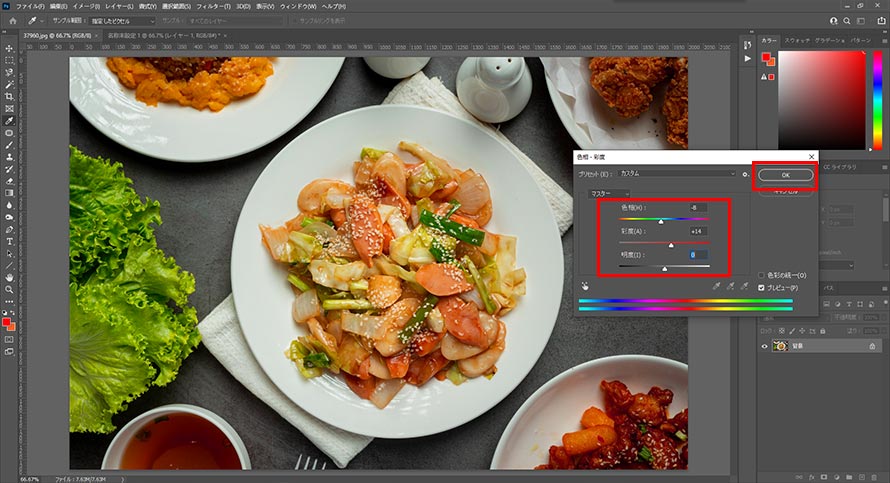Close the 色相・彩度 dialog
890x483 pixels.
(812, 157)
